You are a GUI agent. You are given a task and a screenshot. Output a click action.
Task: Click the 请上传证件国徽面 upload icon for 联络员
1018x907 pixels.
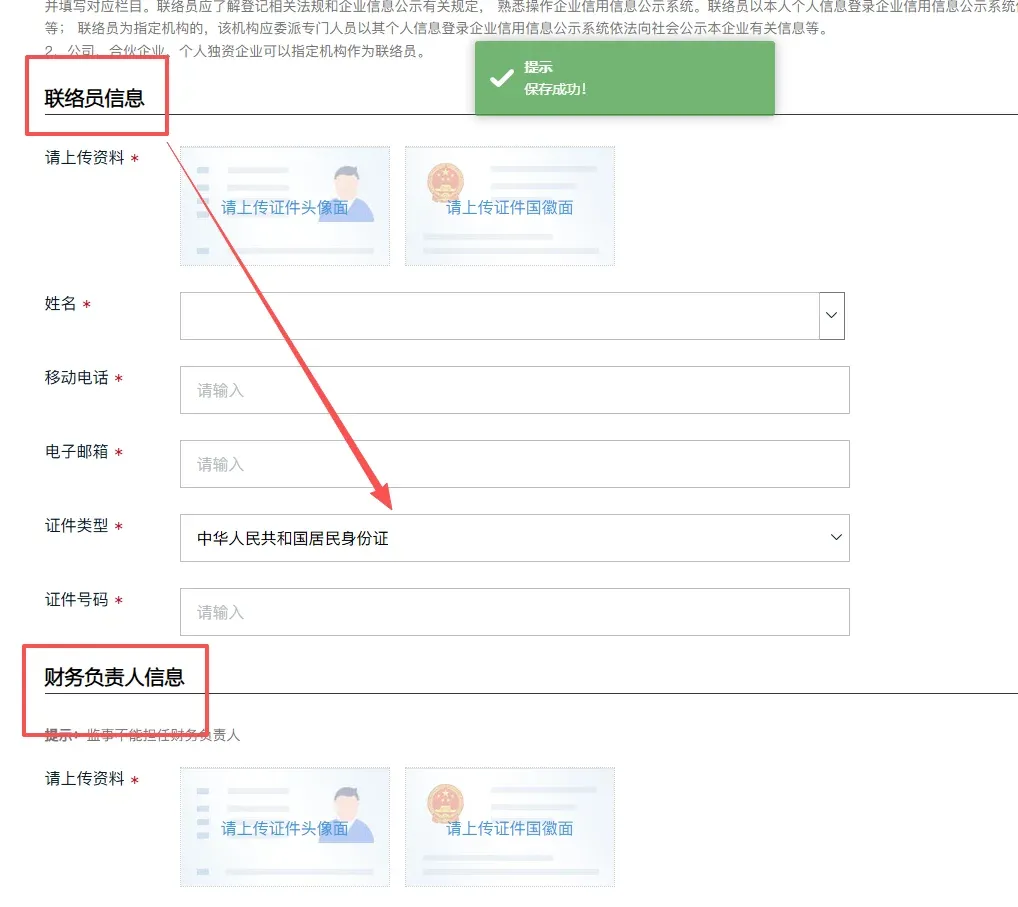(510, 205)
